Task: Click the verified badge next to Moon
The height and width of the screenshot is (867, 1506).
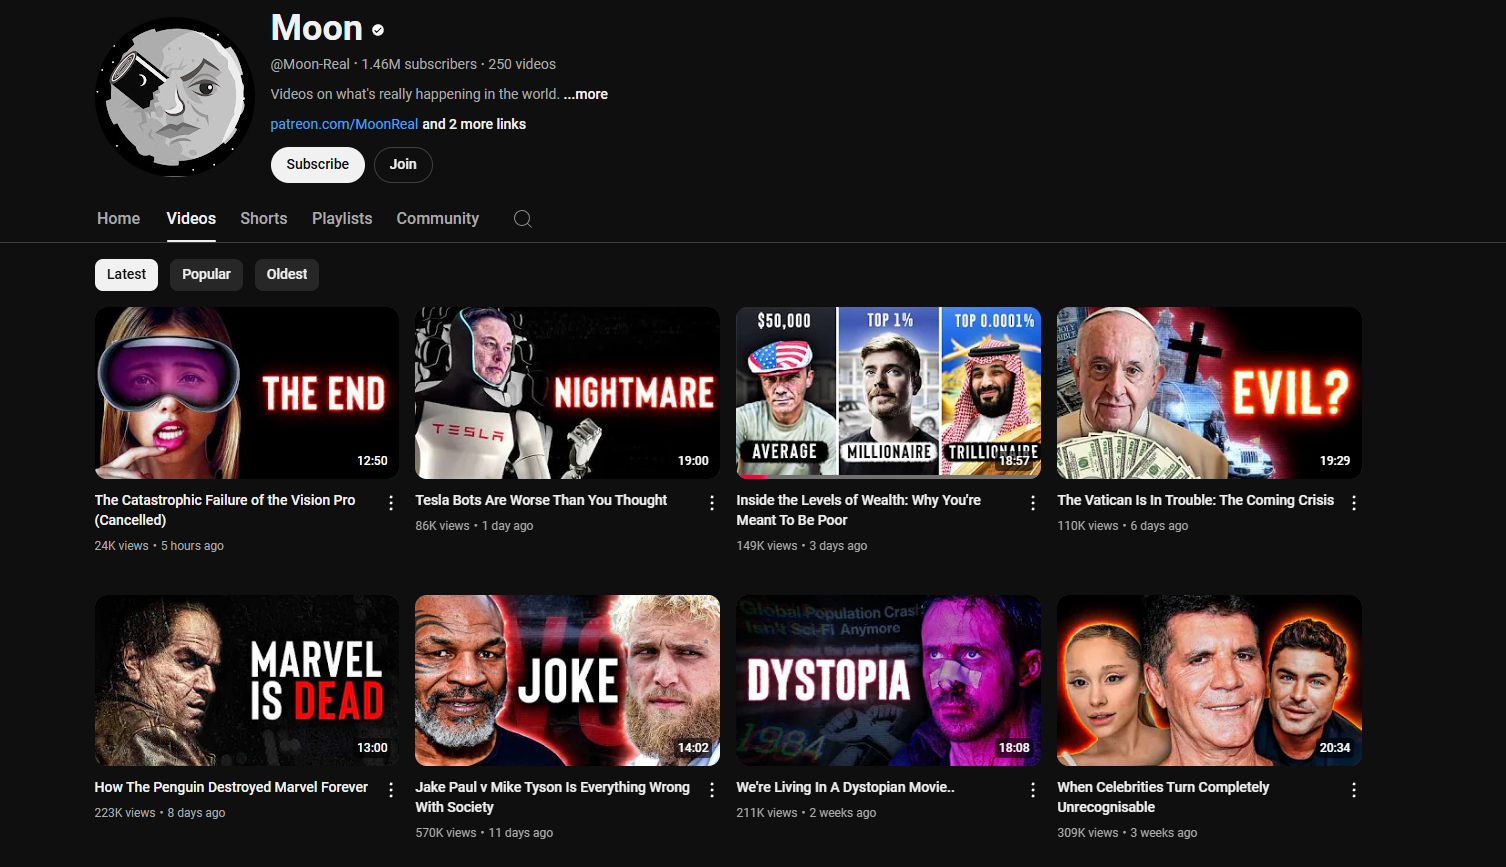Action: (x=378, y=30)
